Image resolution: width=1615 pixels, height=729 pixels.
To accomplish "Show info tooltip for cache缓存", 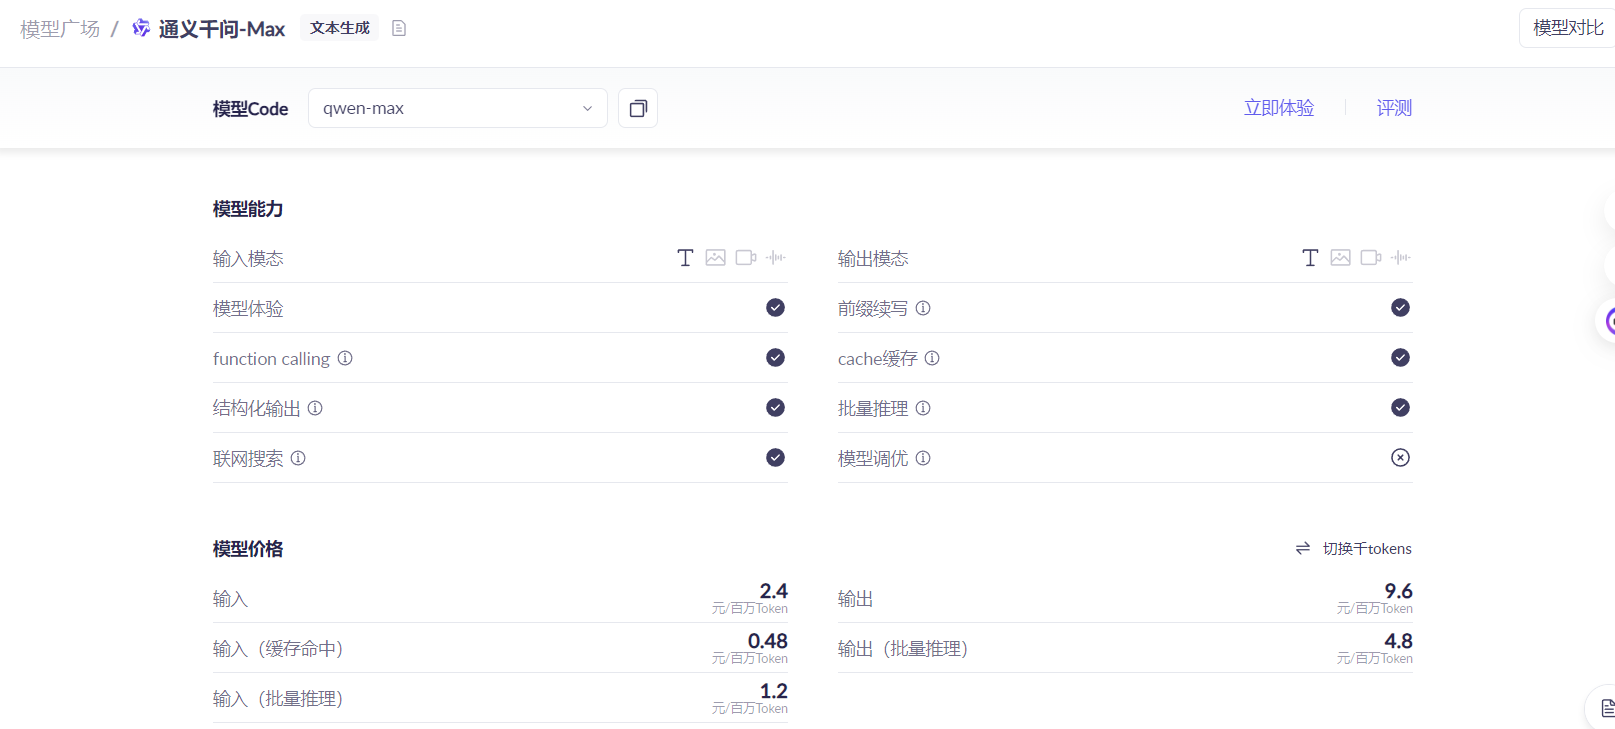I will (x=932, y=358).
